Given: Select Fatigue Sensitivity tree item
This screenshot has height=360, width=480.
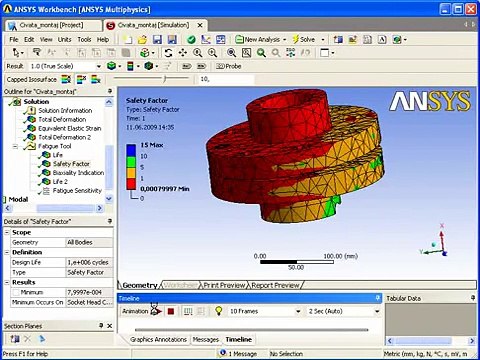Looking at the screenshot, I should point(77,191).
